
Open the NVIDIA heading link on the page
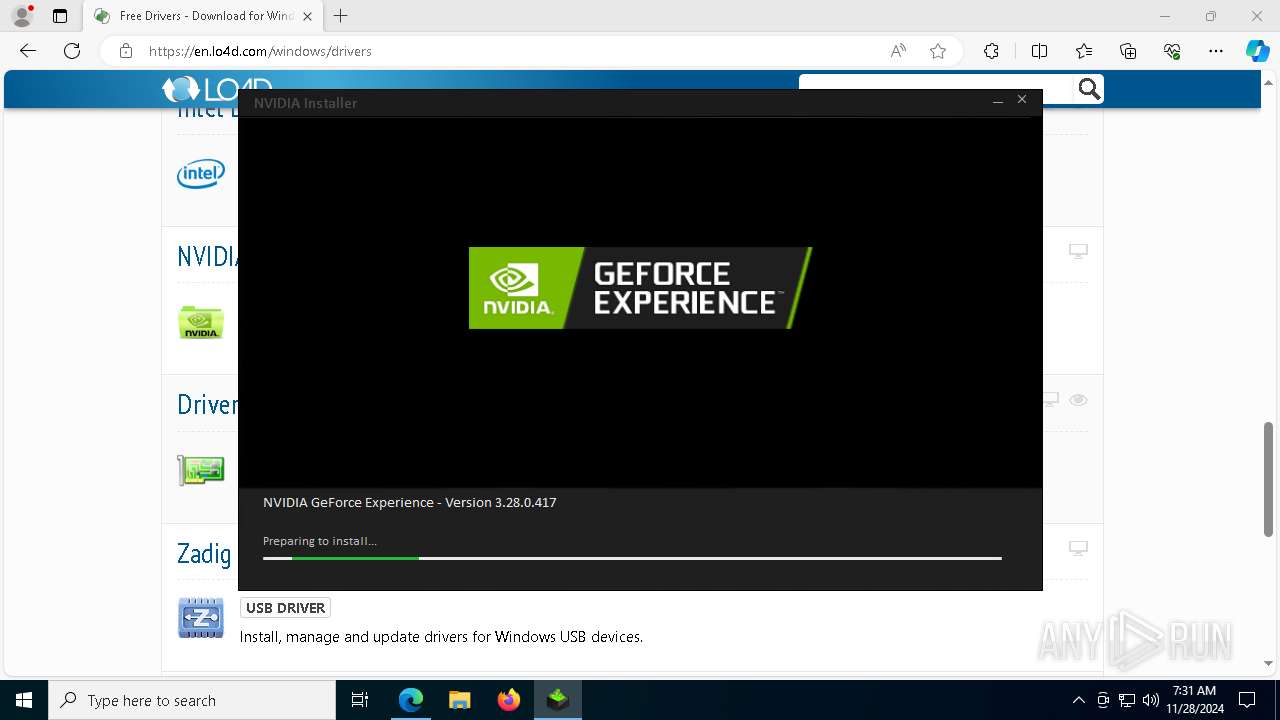[207, 256]
